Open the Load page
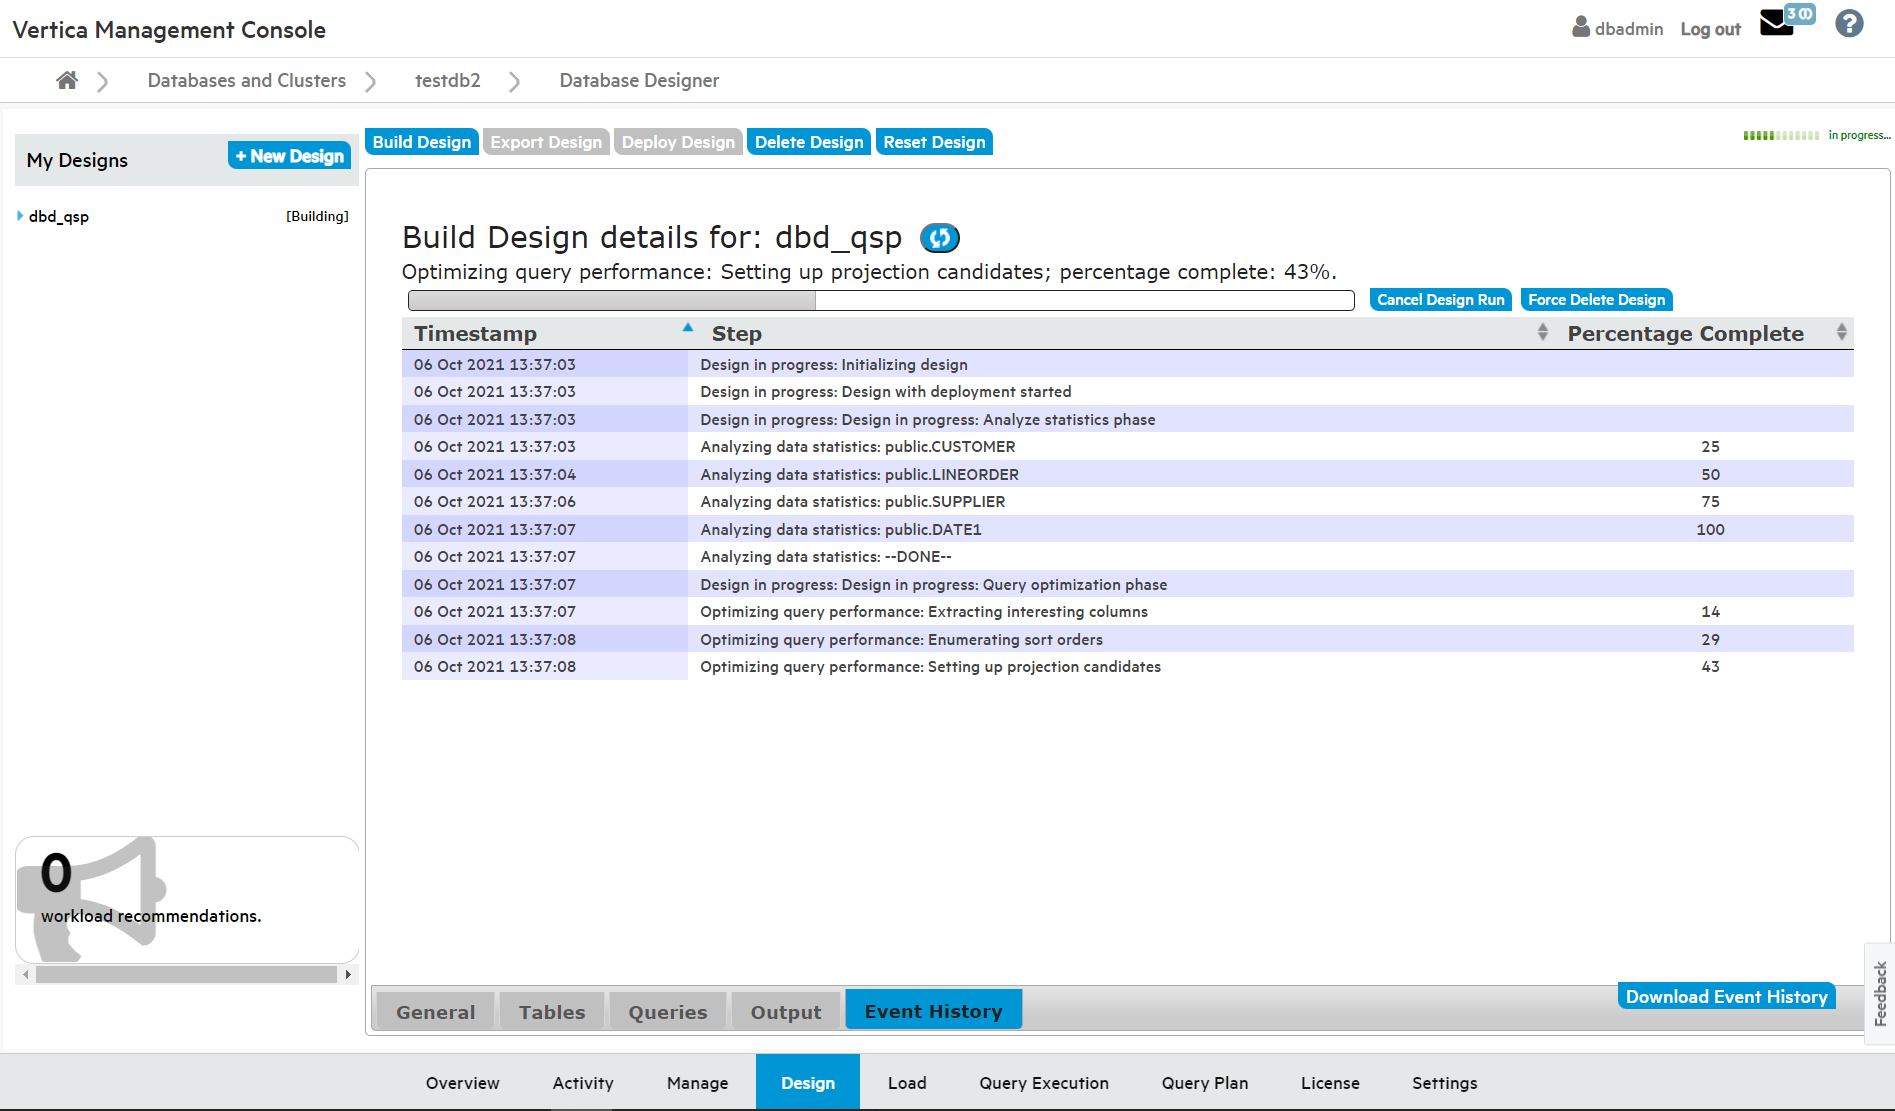Viewport: 1895px width, 1111px height. (x=907, y=1083)
